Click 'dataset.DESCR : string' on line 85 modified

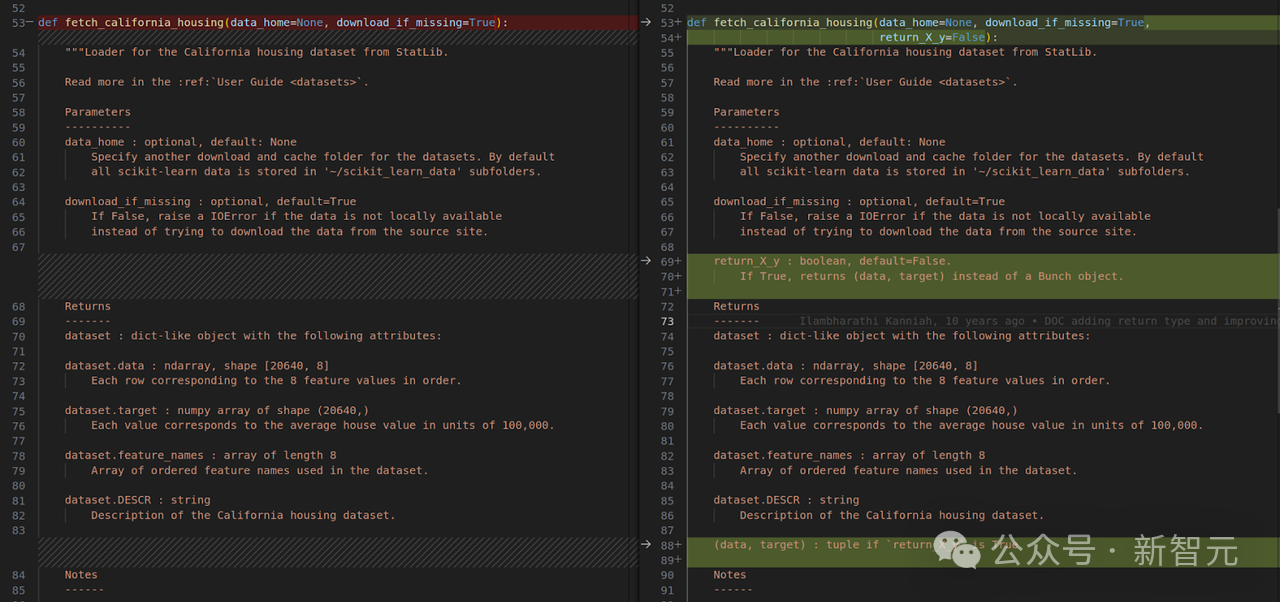click(x=786, y=500)
